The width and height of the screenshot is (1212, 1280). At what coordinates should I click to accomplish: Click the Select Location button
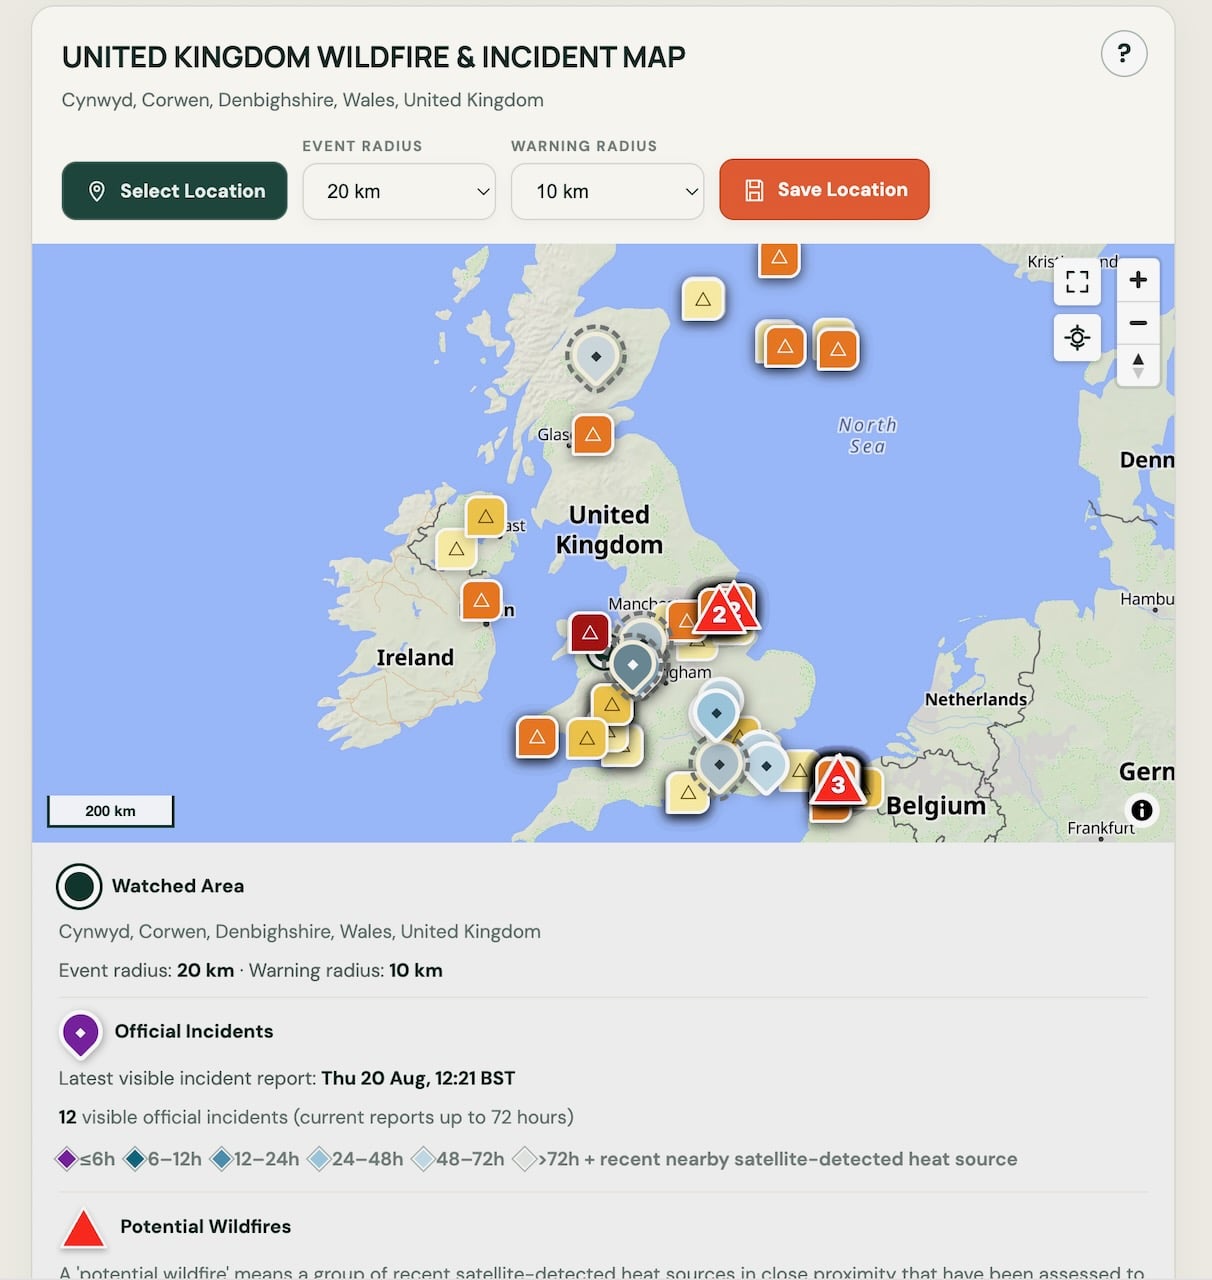[175, 191]
